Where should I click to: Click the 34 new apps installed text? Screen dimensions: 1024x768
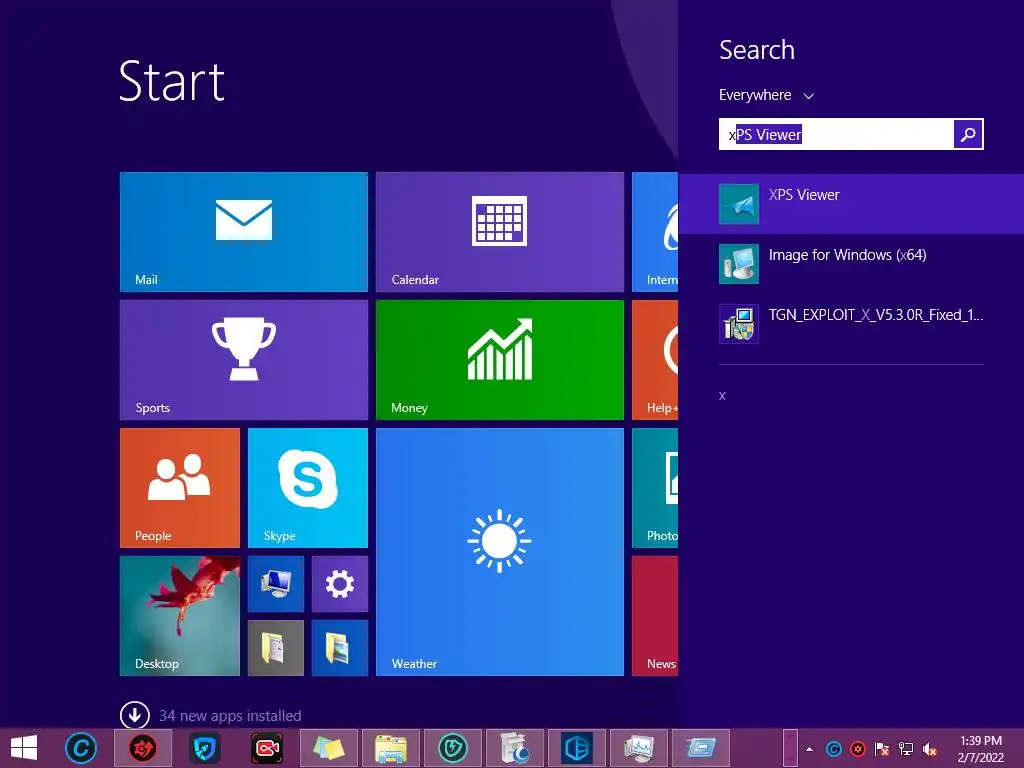click(230, 716)
